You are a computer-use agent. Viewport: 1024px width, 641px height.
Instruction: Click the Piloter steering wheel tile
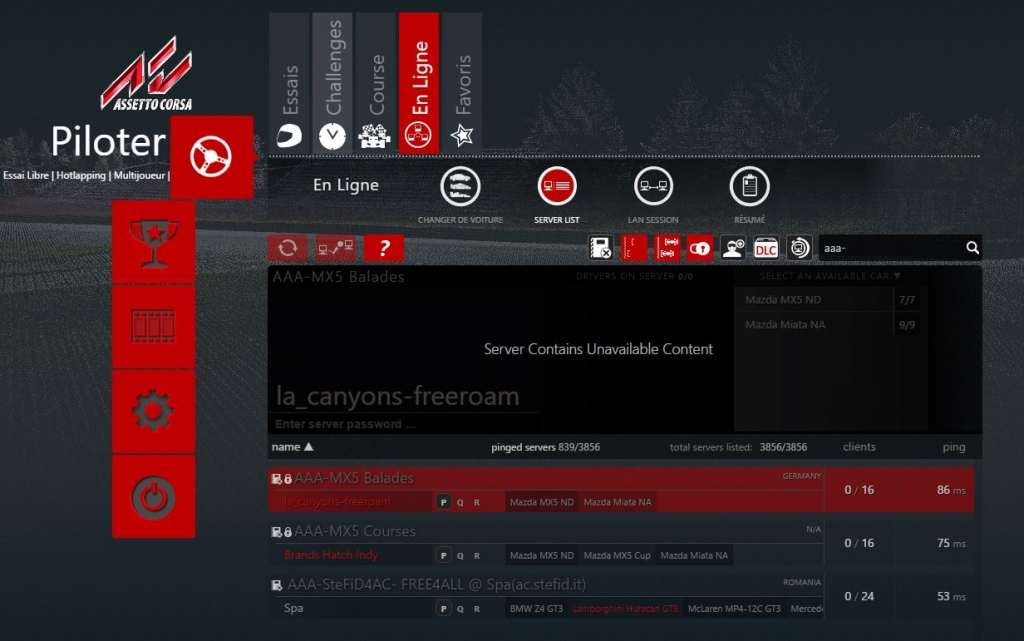pyautogui.click(x=212, y=157)
